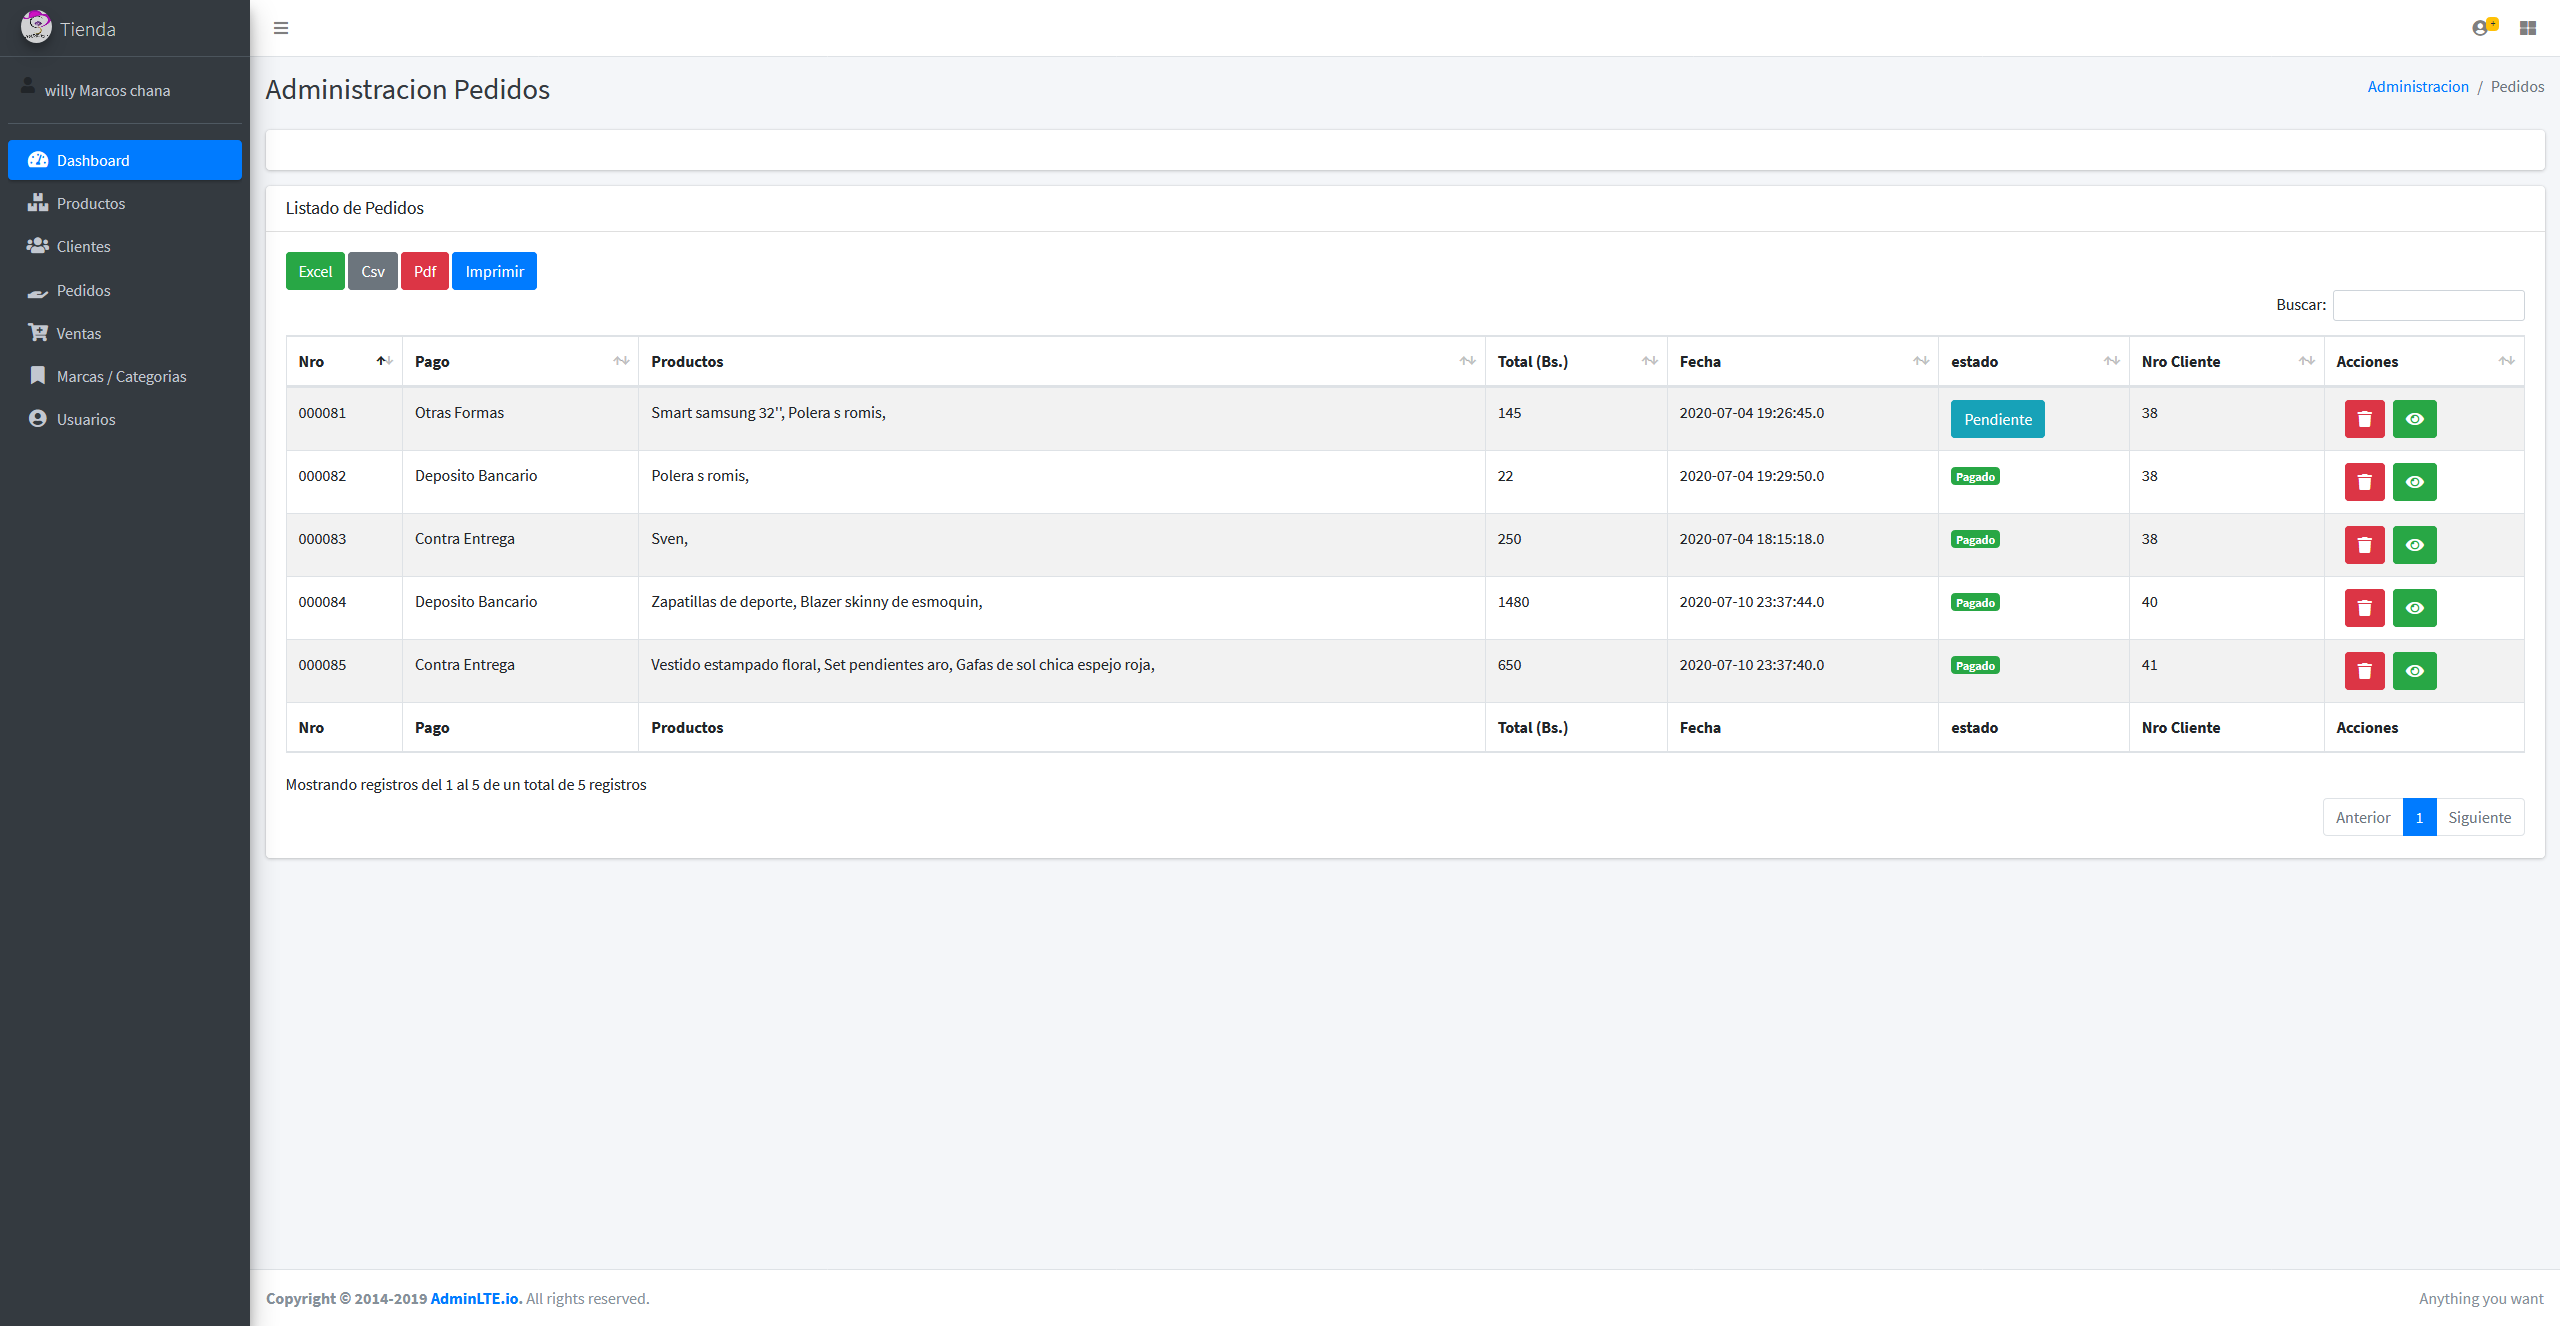Sort the table by Total (Bs.)

point(1532,361)
